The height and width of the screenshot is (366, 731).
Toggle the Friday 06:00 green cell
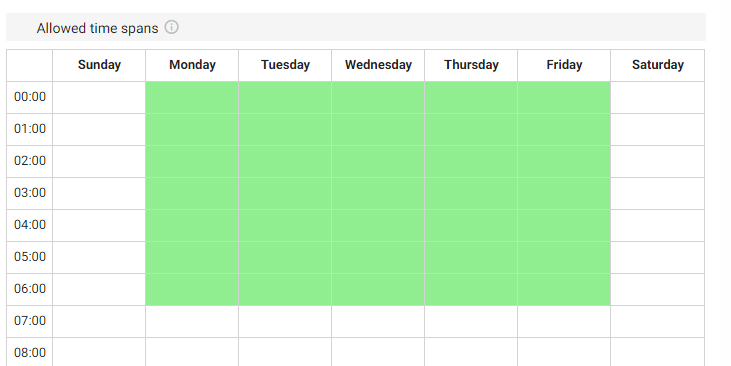coord(564,290)
